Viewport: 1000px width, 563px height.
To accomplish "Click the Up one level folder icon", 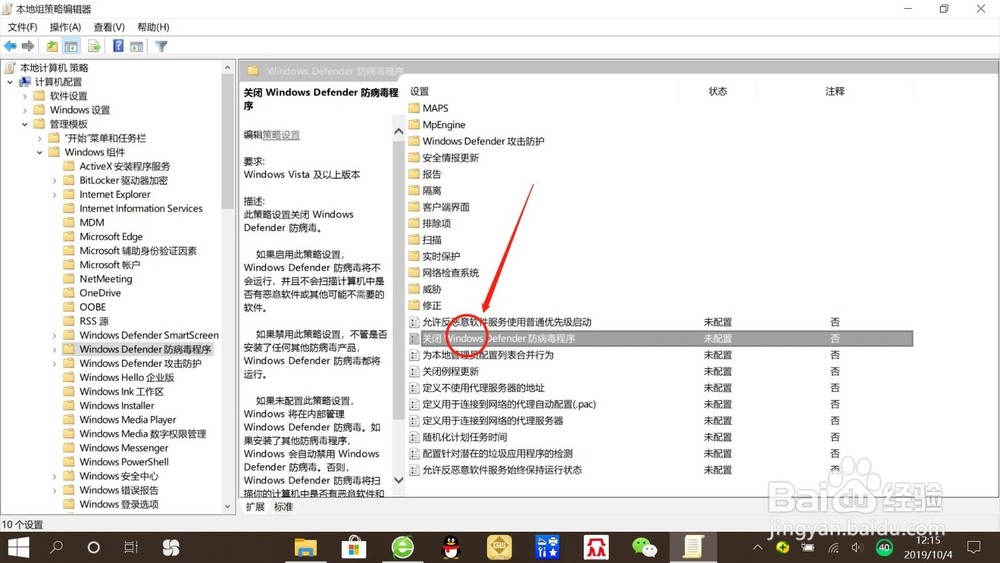I will tap(52, 46).
